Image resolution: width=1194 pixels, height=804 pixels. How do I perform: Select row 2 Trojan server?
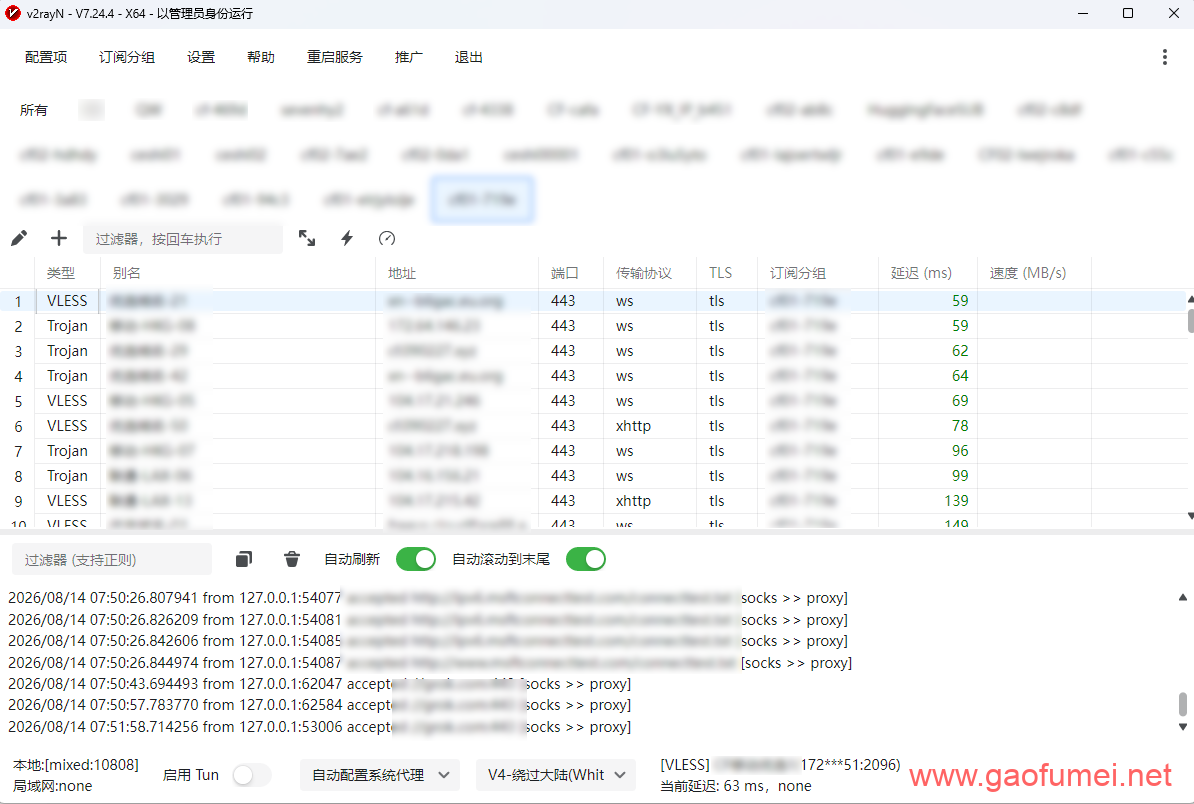[x=592, y=326]
